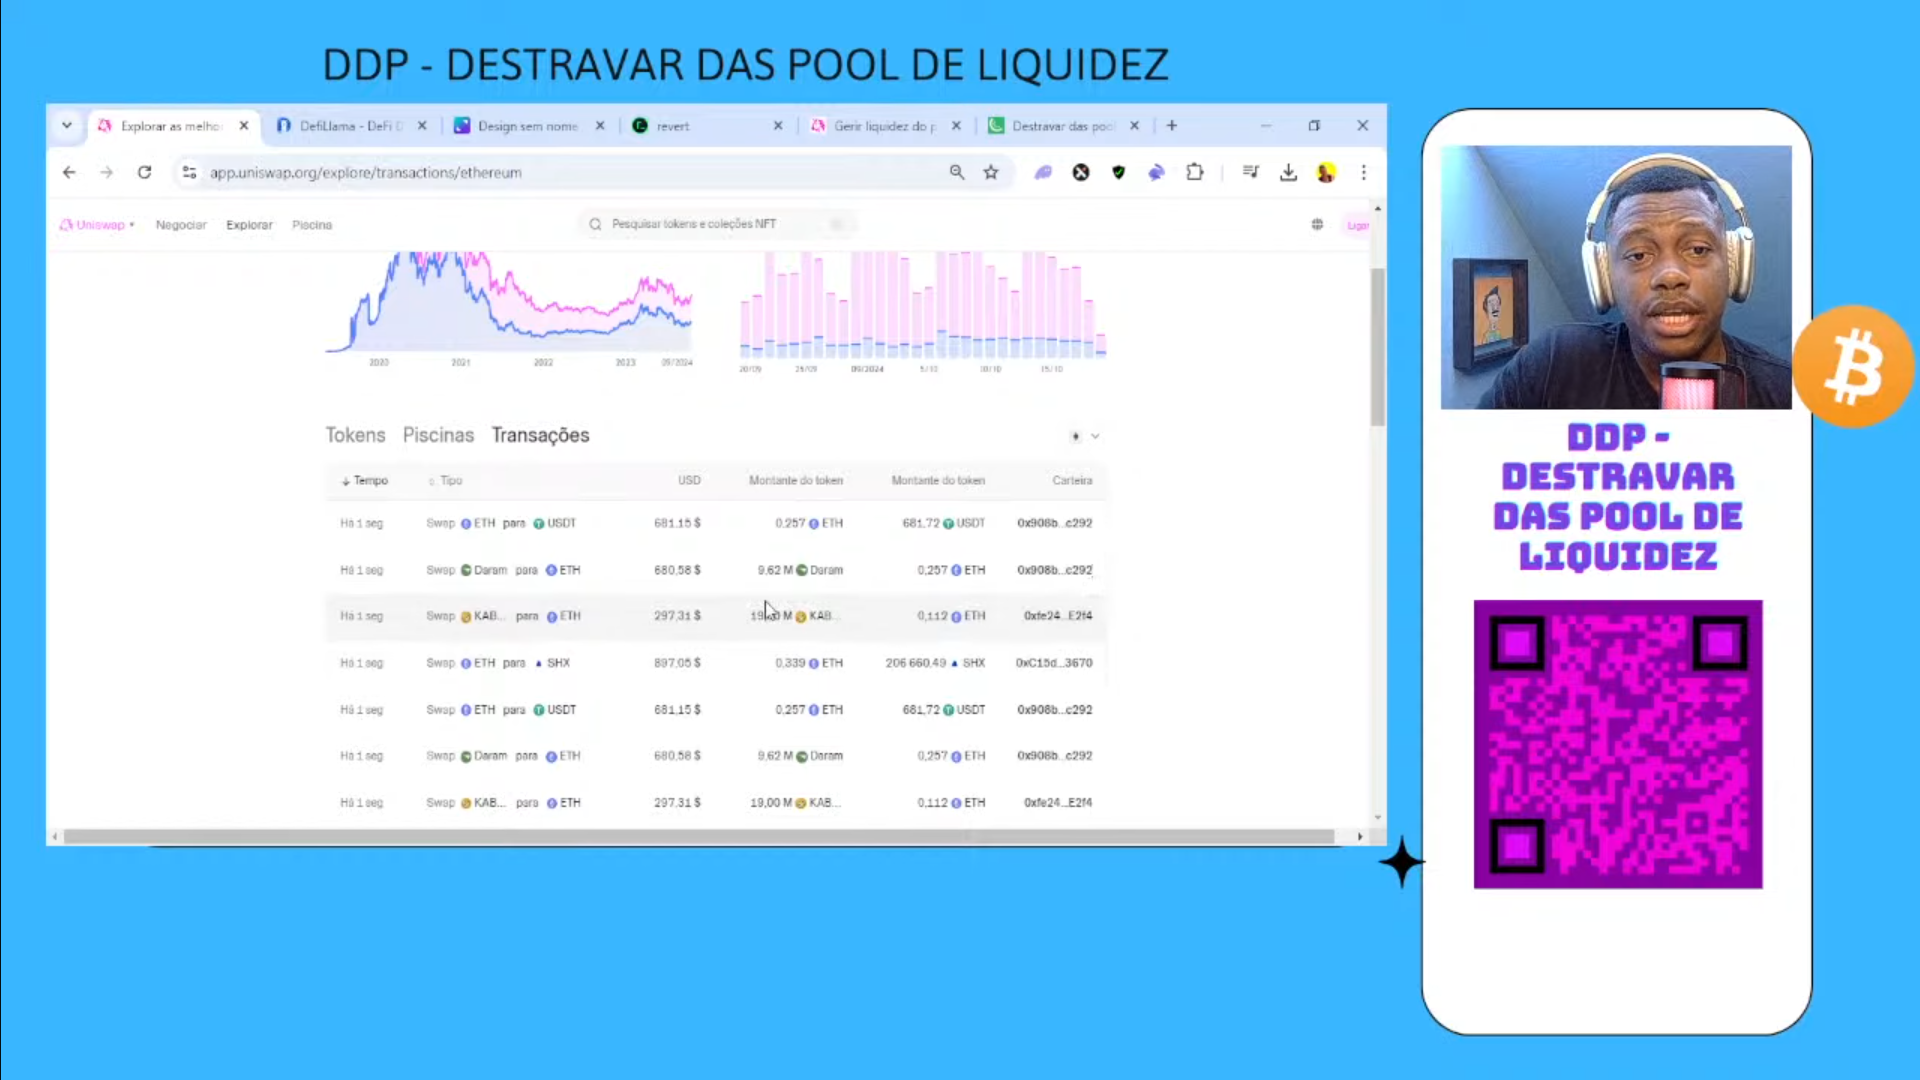The height and width of the screenshot is (1080, 1920).
Task: Click the USD column header
Action: pyautogui.click(x=689, y=480)
